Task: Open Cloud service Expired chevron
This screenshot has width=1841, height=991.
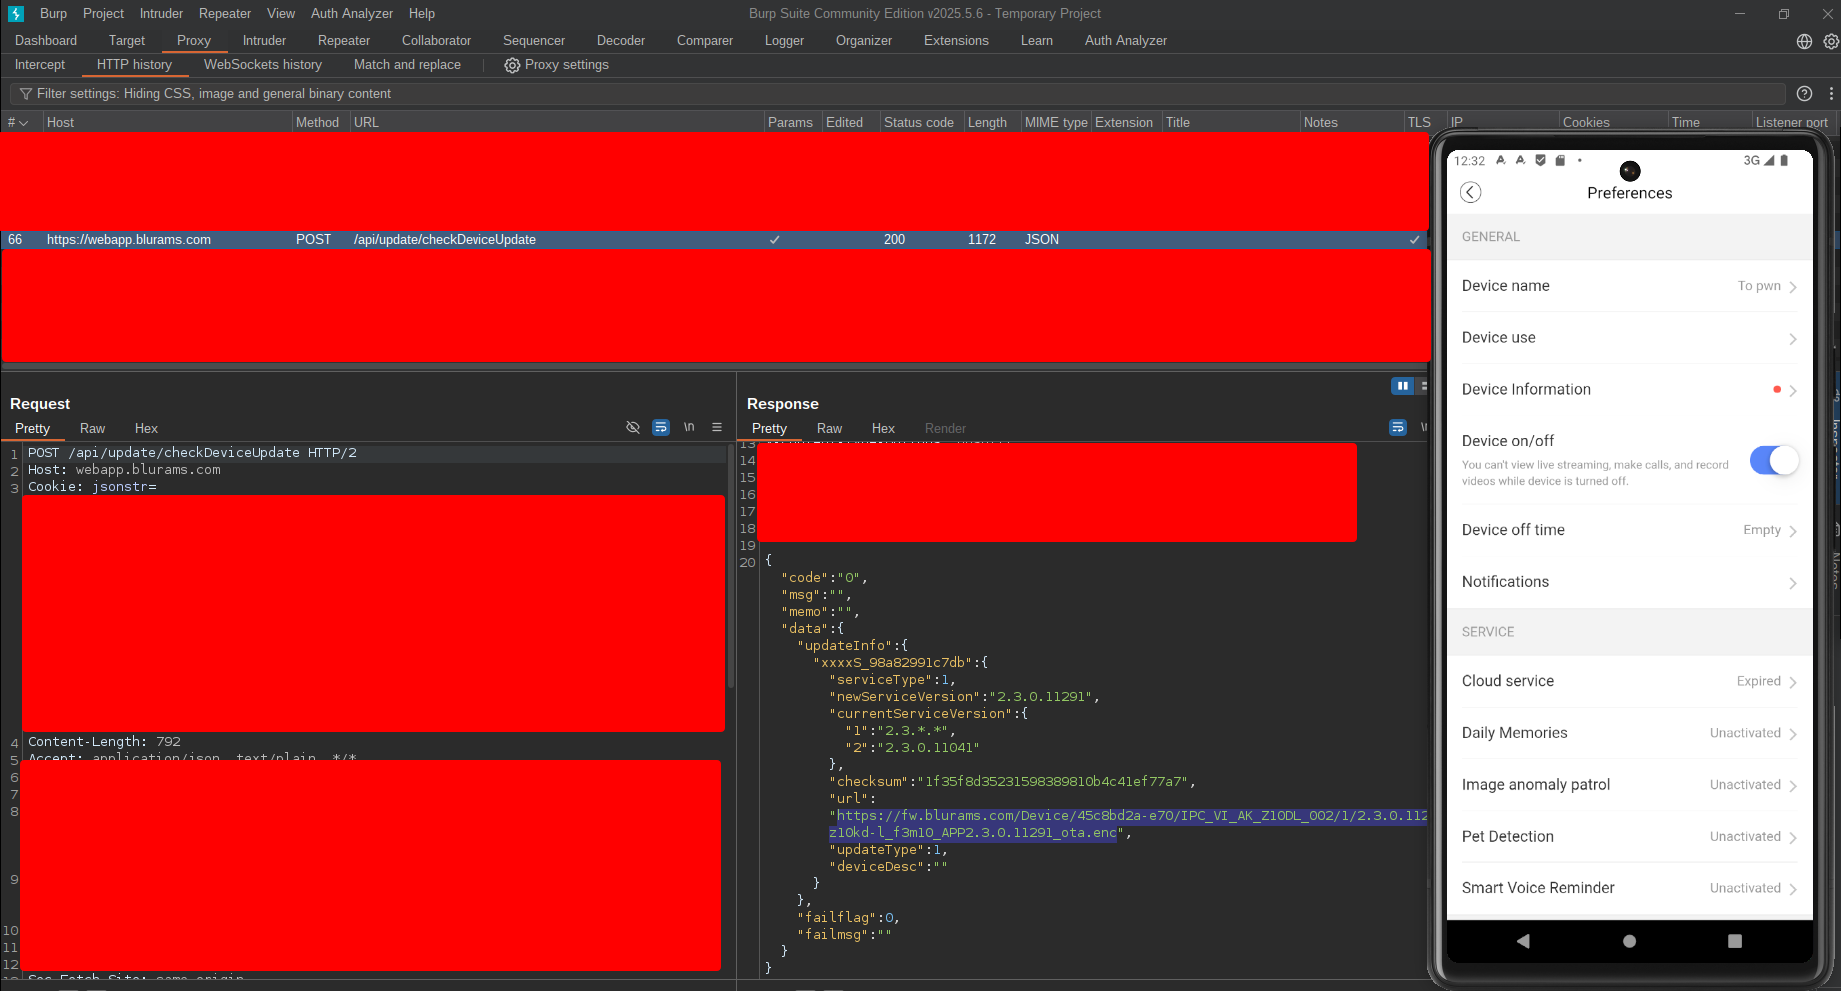Action: tap(1793, 682)
